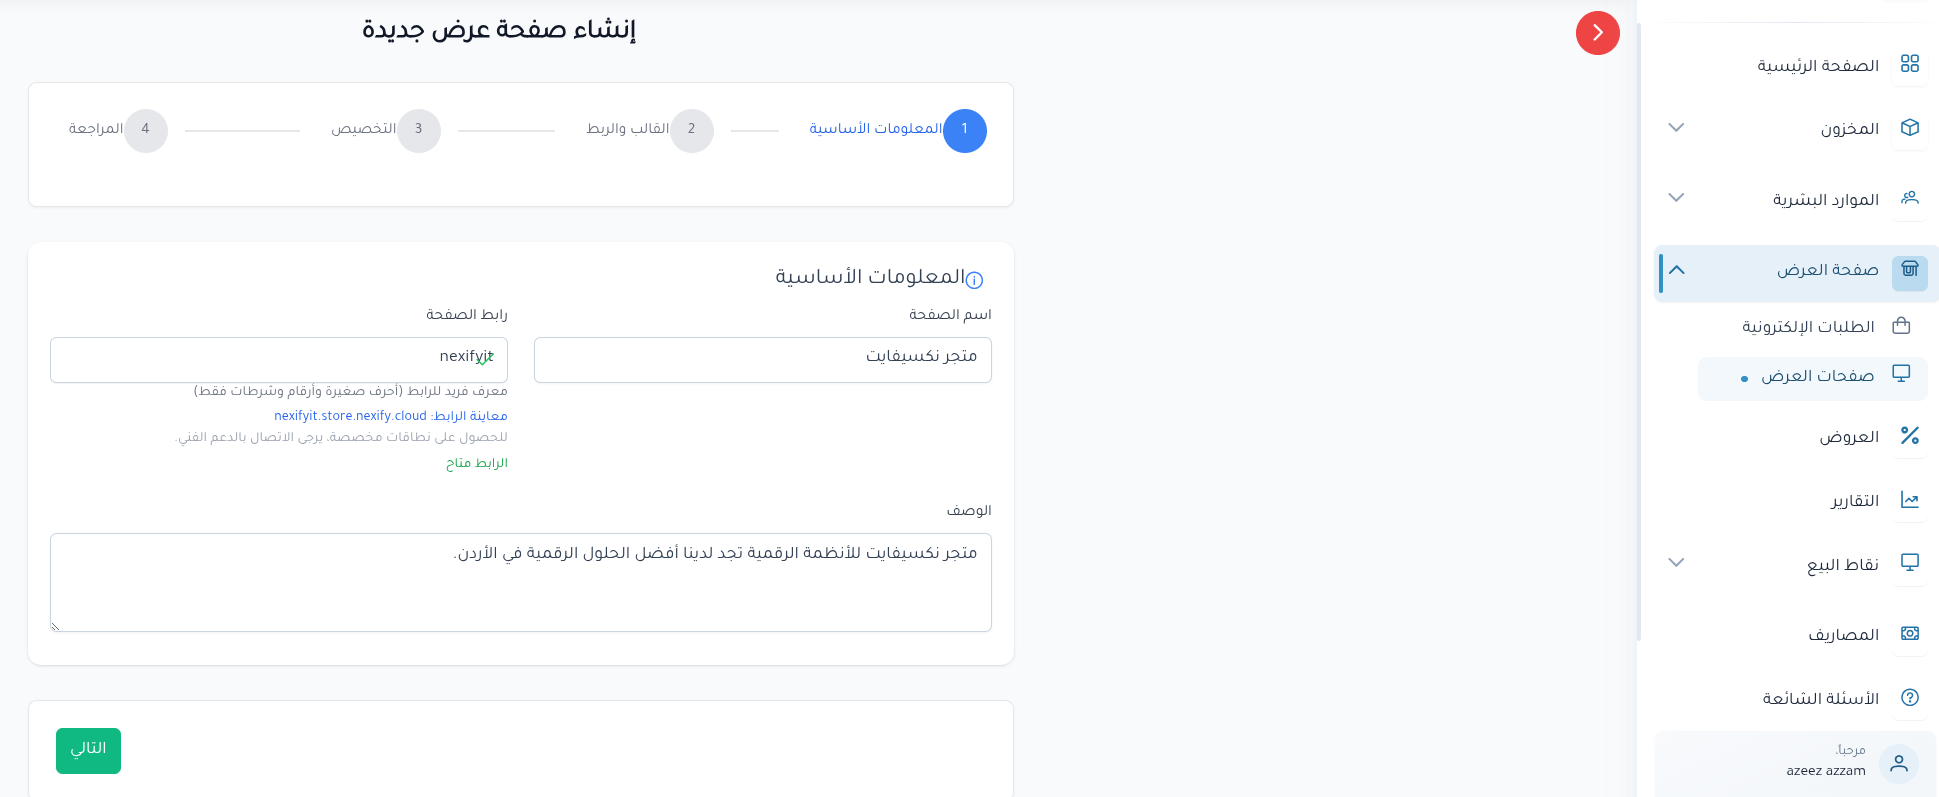
Task: Expand the الموارد البشرية submenu arrow
Action: tap(1677, 198)
